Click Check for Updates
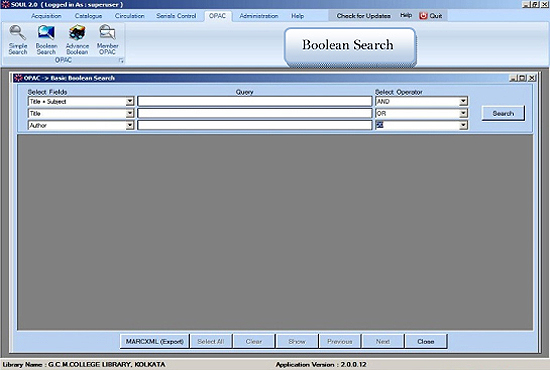 pos(363,16)
